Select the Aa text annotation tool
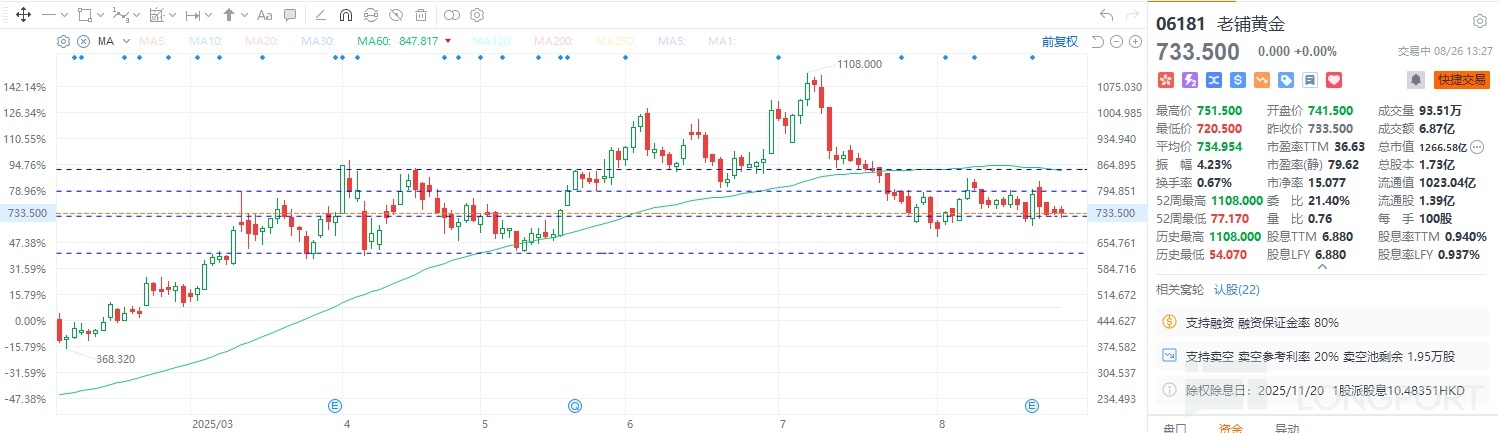1499x433 pixels. tap(264, 15)
